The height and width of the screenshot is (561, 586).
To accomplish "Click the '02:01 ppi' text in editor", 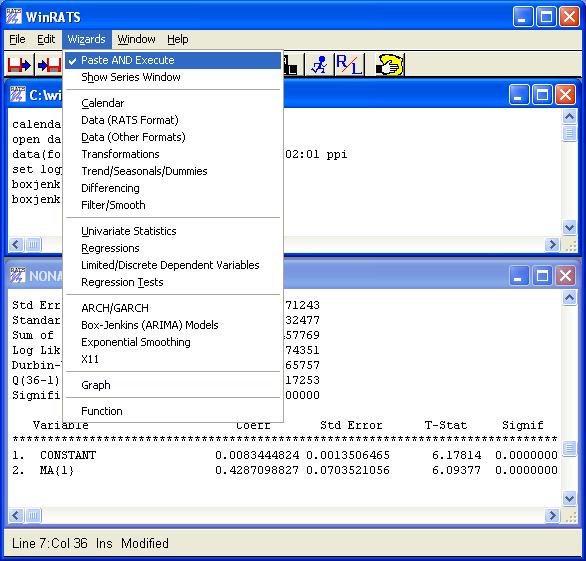I will pos(316,154).
